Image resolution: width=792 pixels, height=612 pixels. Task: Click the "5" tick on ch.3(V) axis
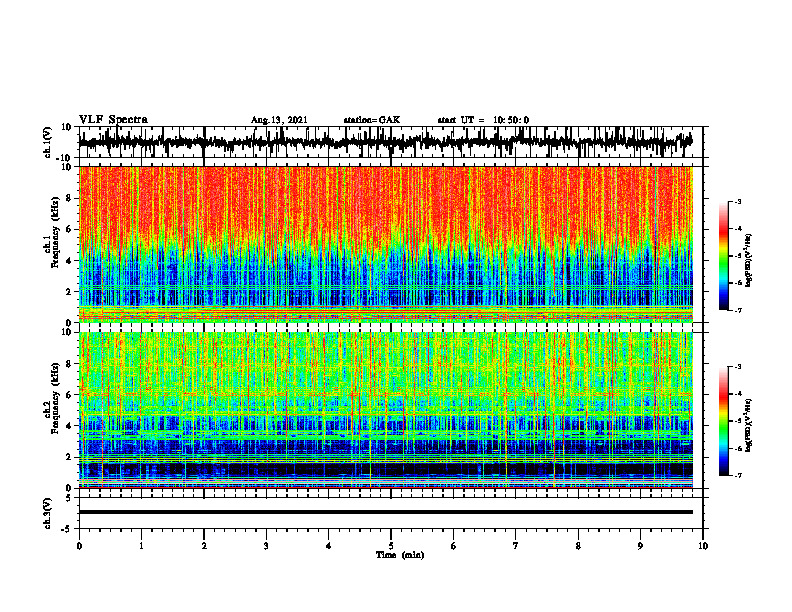click(69, 498)
